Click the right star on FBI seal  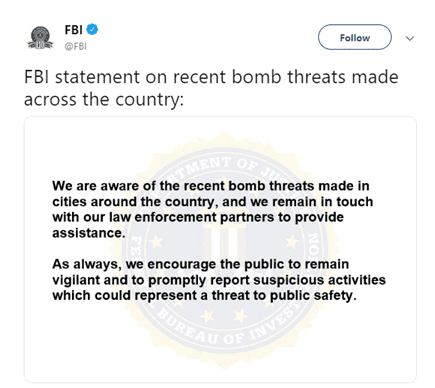292,241
